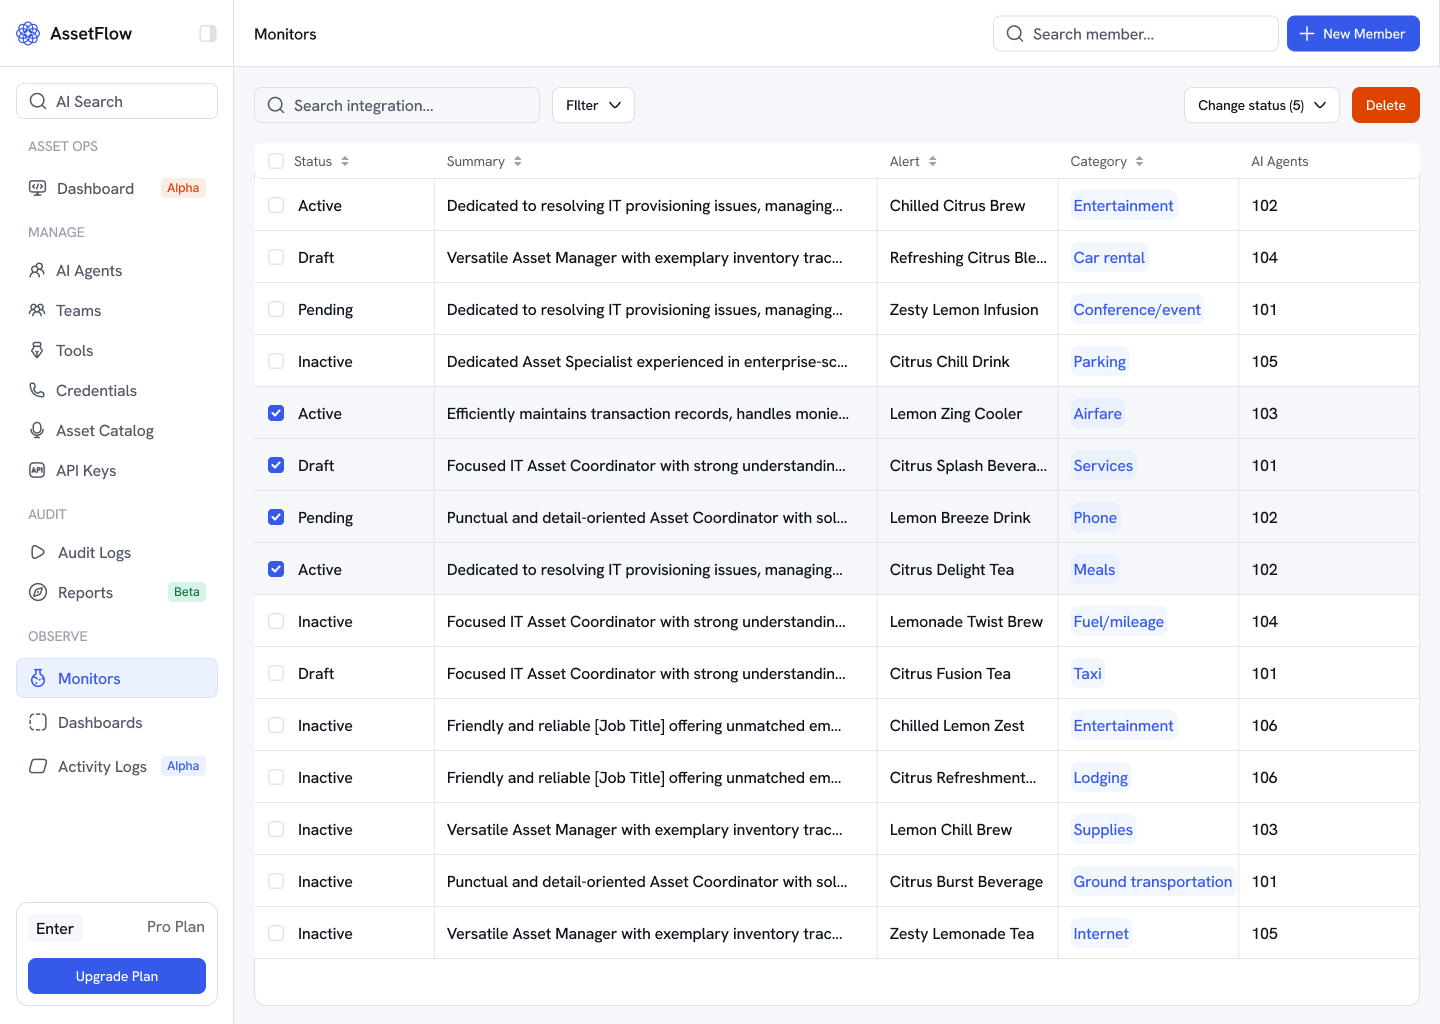Go to Teams page
The width and height of the screenshot is (1440, 1024).
pos(117,310)
